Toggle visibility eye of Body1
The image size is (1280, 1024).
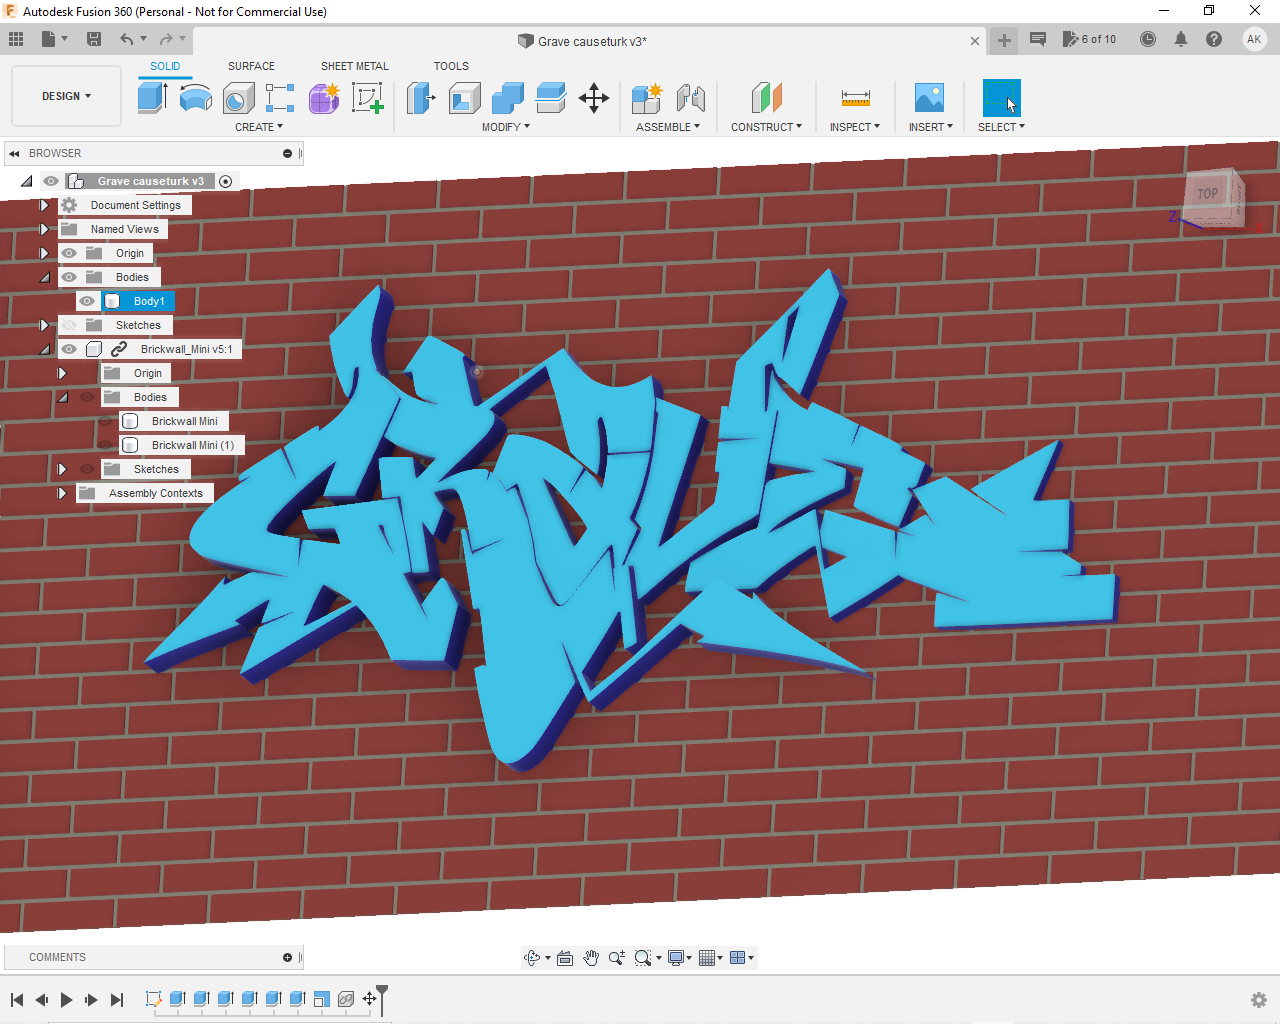pyautogui.click(x=87, y=301)
